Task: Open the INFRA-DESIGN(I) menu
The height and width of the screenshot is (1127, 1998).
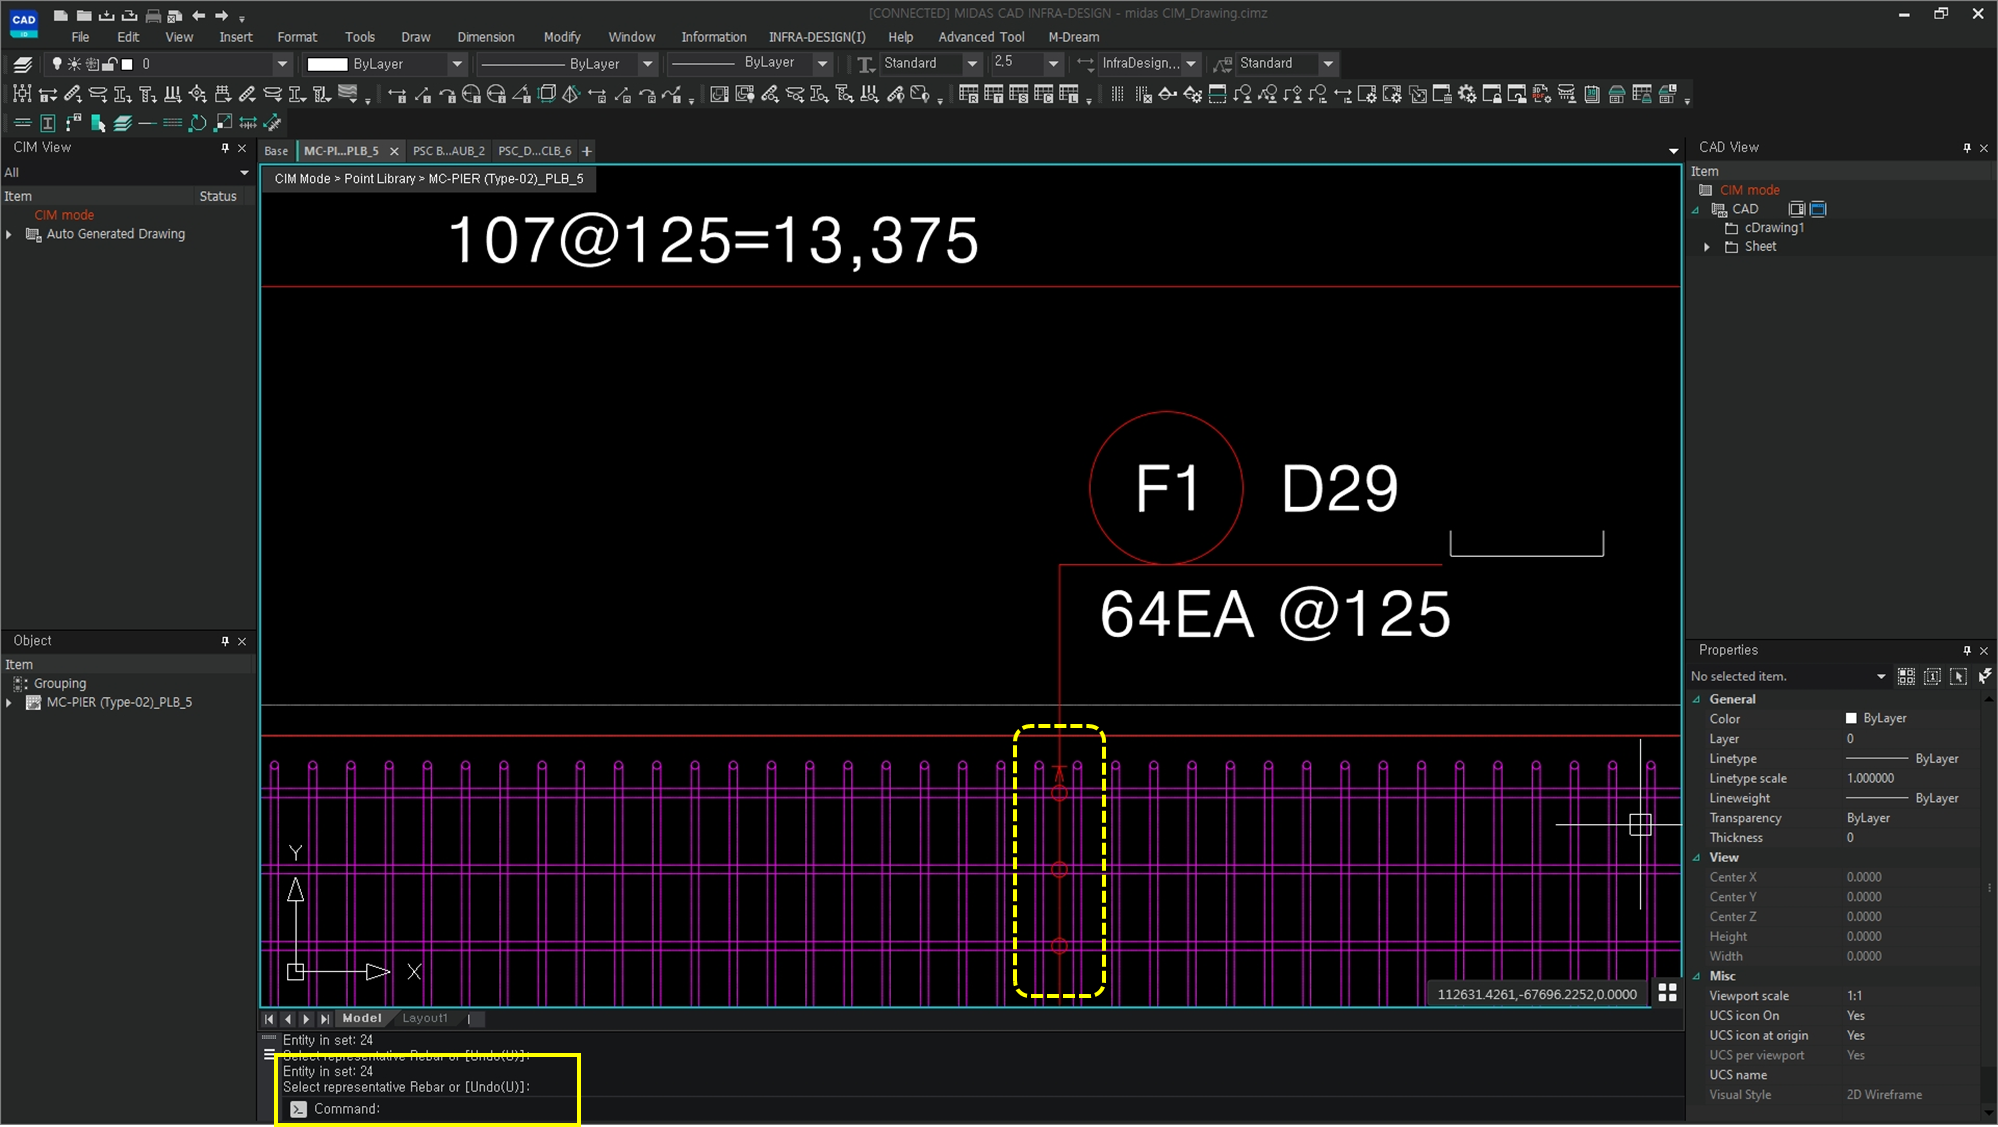Action: tap(816, 37)
